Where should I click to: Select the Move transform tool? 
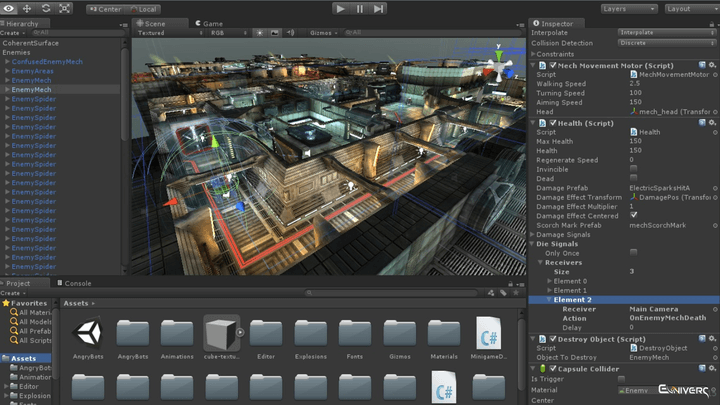click(27, 8)
